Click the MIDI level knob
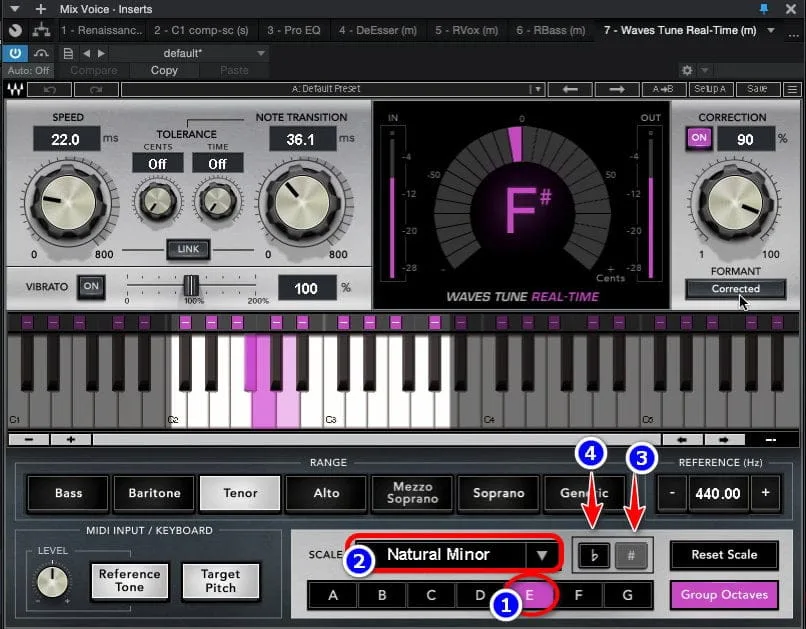The height and width of the screenshot is (629, 806). [x=52, y=582]
